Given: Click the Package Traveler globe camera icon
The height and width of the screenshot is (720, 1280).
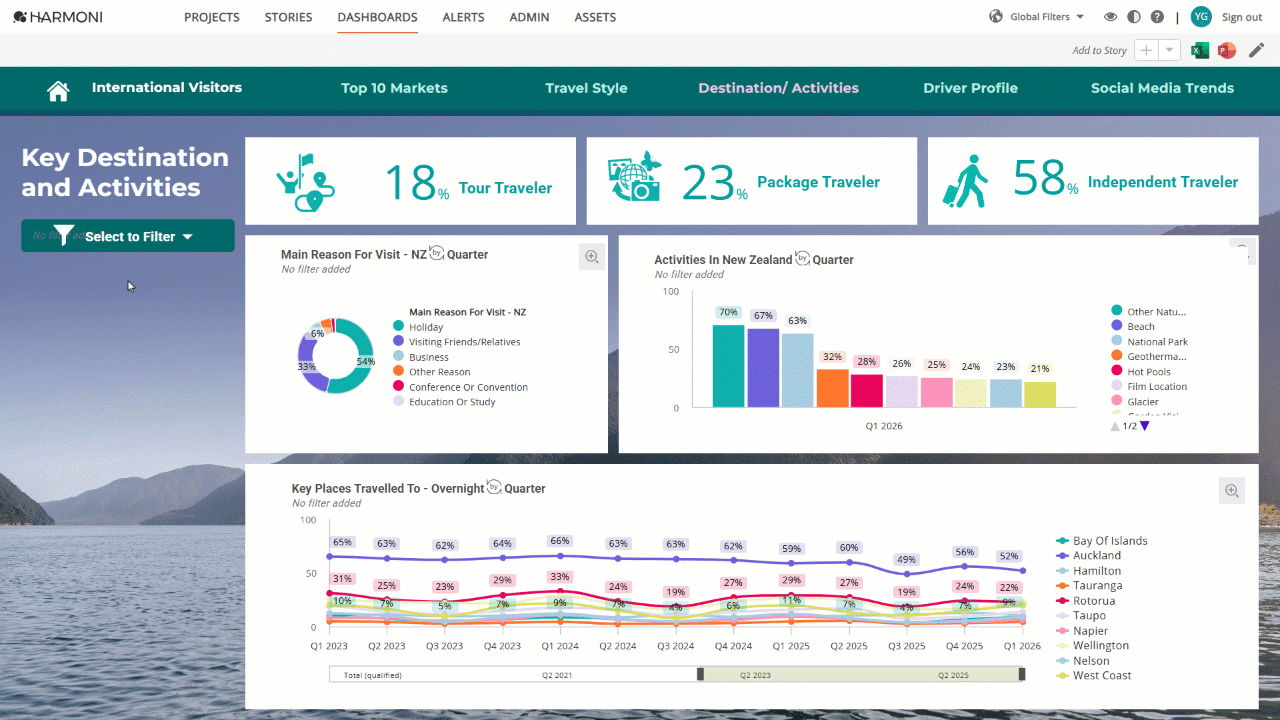Looking at the screenshot, I should click(x=635, y=177).
